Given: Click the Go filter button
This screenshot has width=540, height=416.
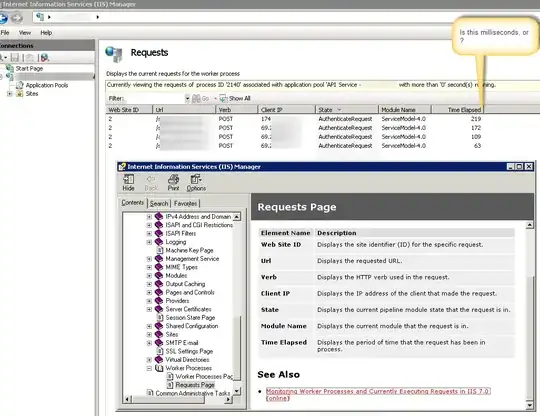Looking at the screenshot, I should coord(201,98).
